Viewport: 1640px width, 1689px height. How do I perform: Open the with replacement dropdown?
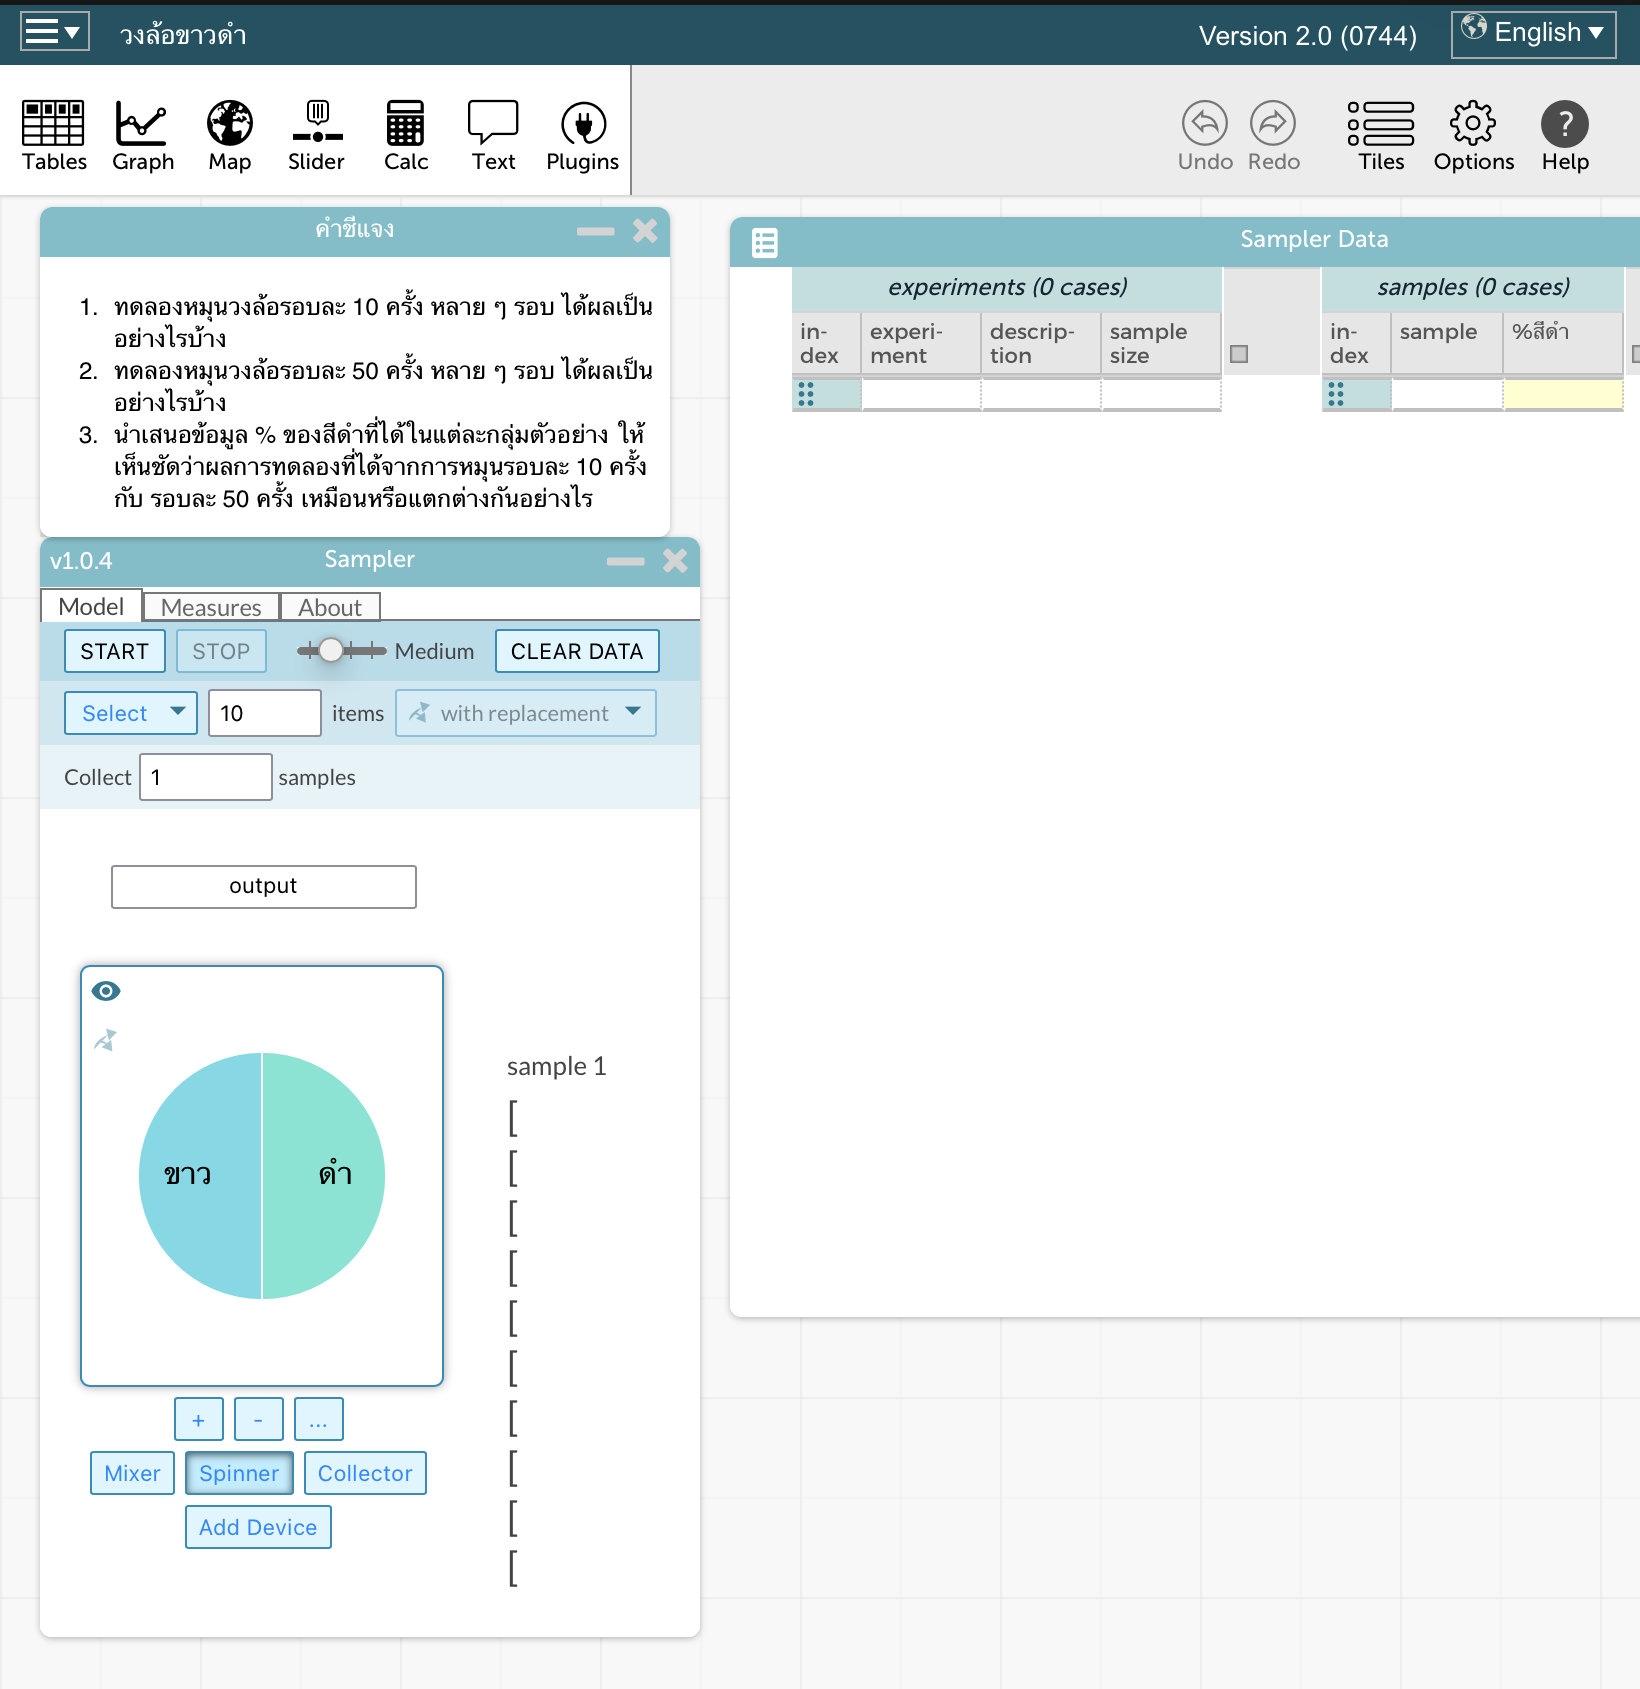[526, 713]
